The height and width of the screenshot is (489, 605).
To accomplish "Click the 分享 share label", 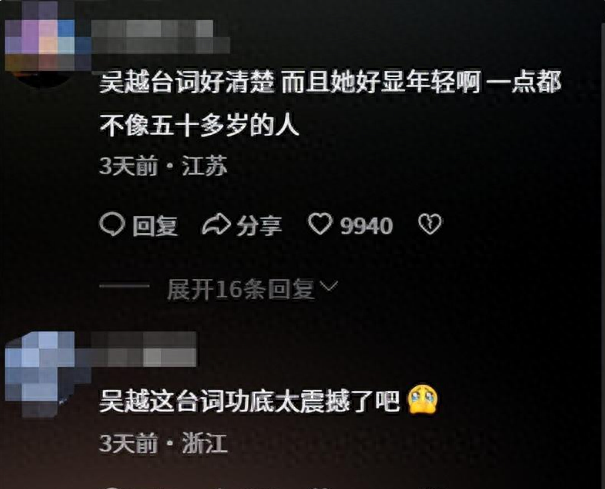I will 259,226.
